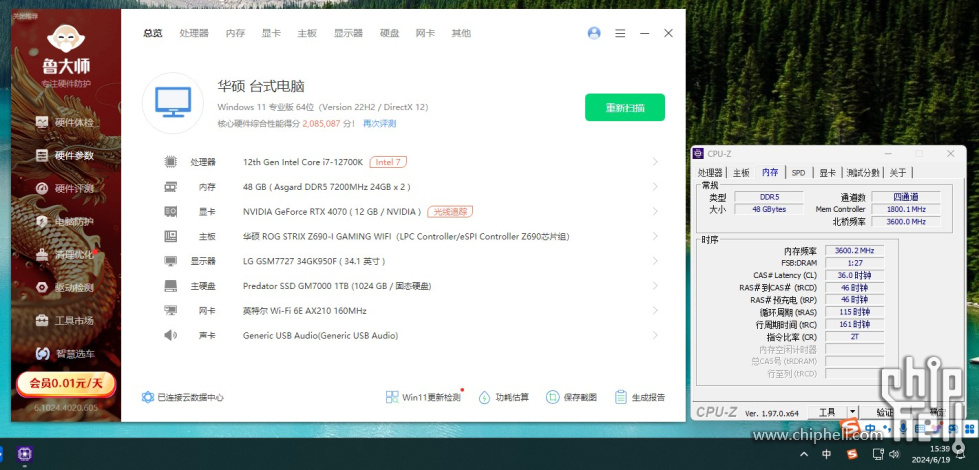979x470 pixels.
Task: Open the 显卡 tab in CPU-Z
Action: coord(827,173)
